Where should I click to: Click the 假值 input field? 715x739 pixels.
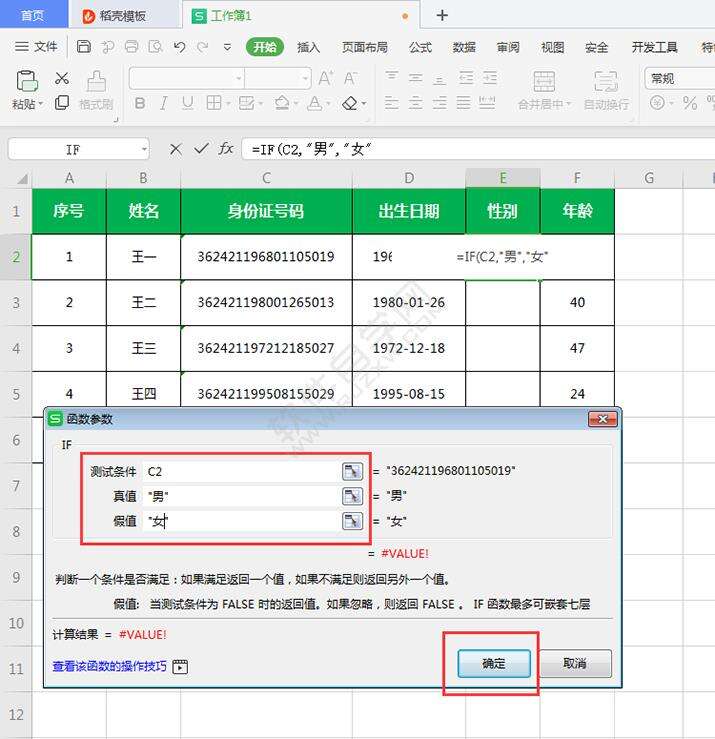pyautogui.click(x=240, y=521)
